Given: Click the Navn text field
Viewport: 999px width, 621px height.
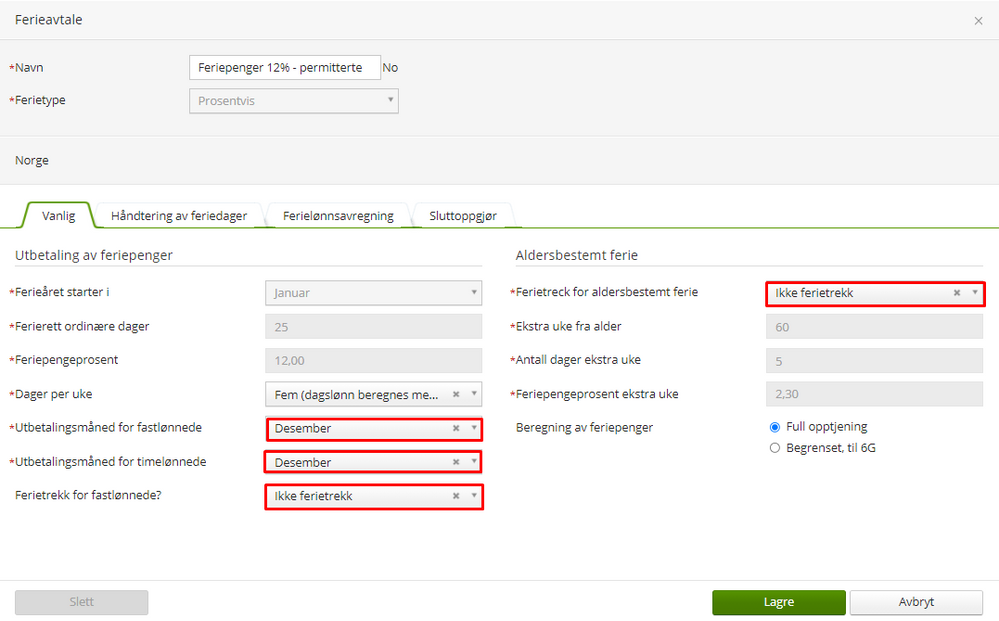Looking at the screenshot, I should point(285,68).
